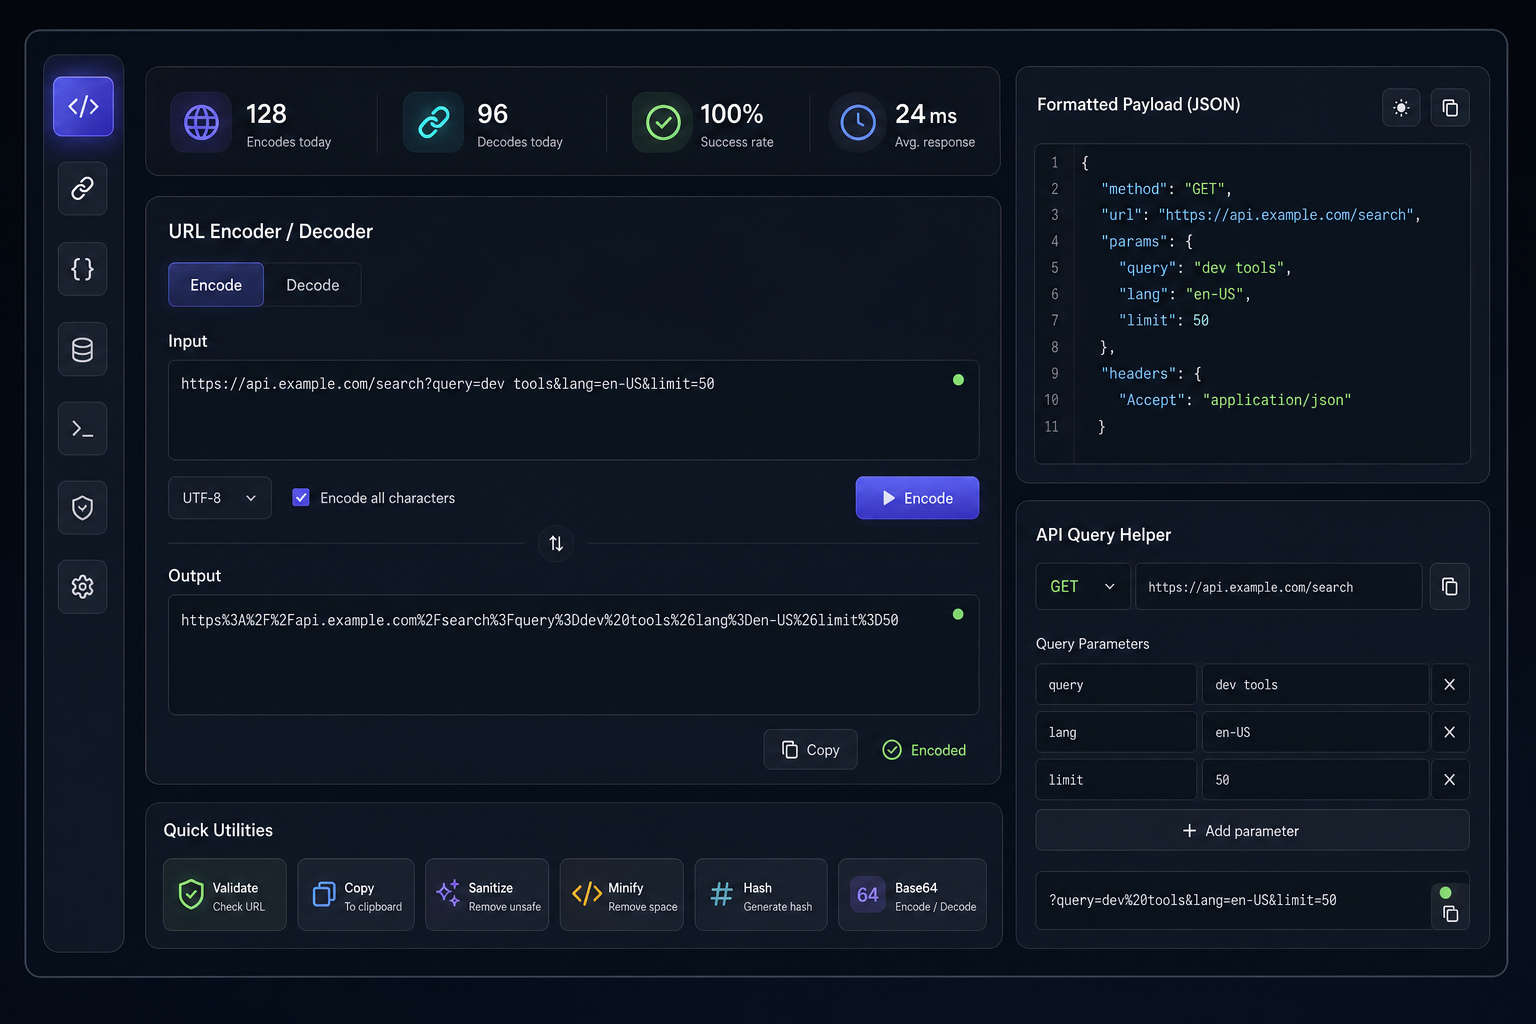Open the shield security sidebar icon
This screenshot has width=1536, height=1024.
point(83,508)
